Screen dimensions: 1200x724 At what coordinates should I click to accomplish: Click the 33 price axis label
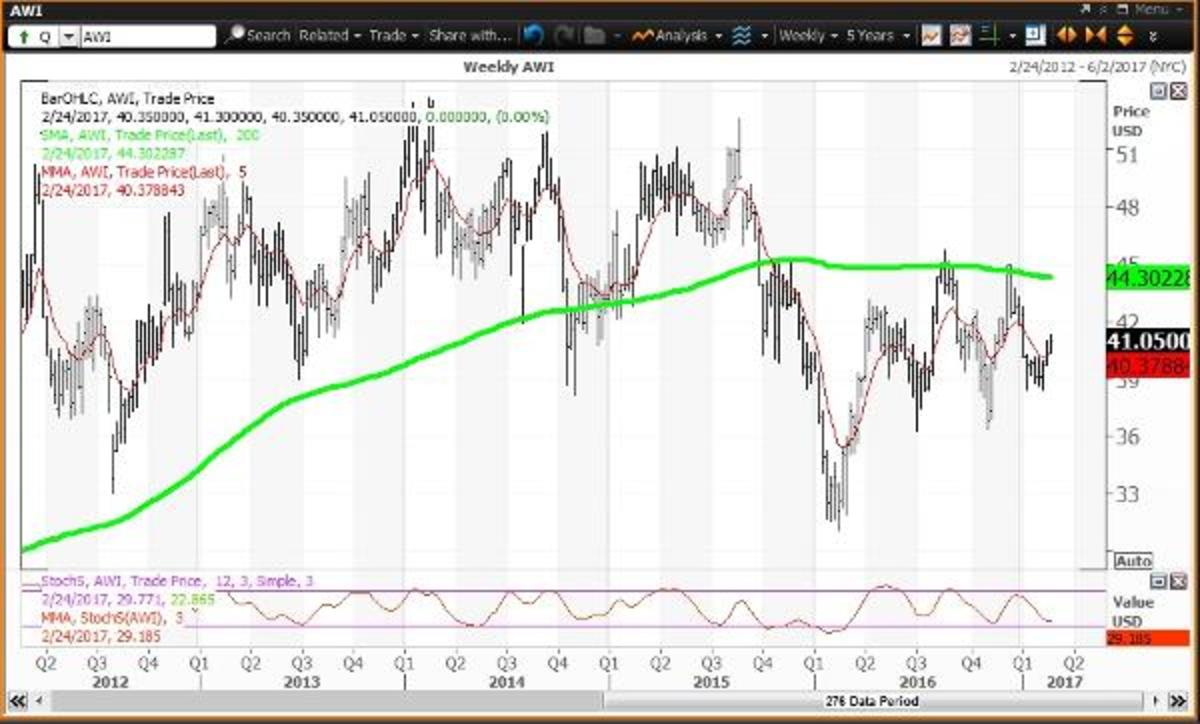pyautogui.click(x=1127, y=493)
